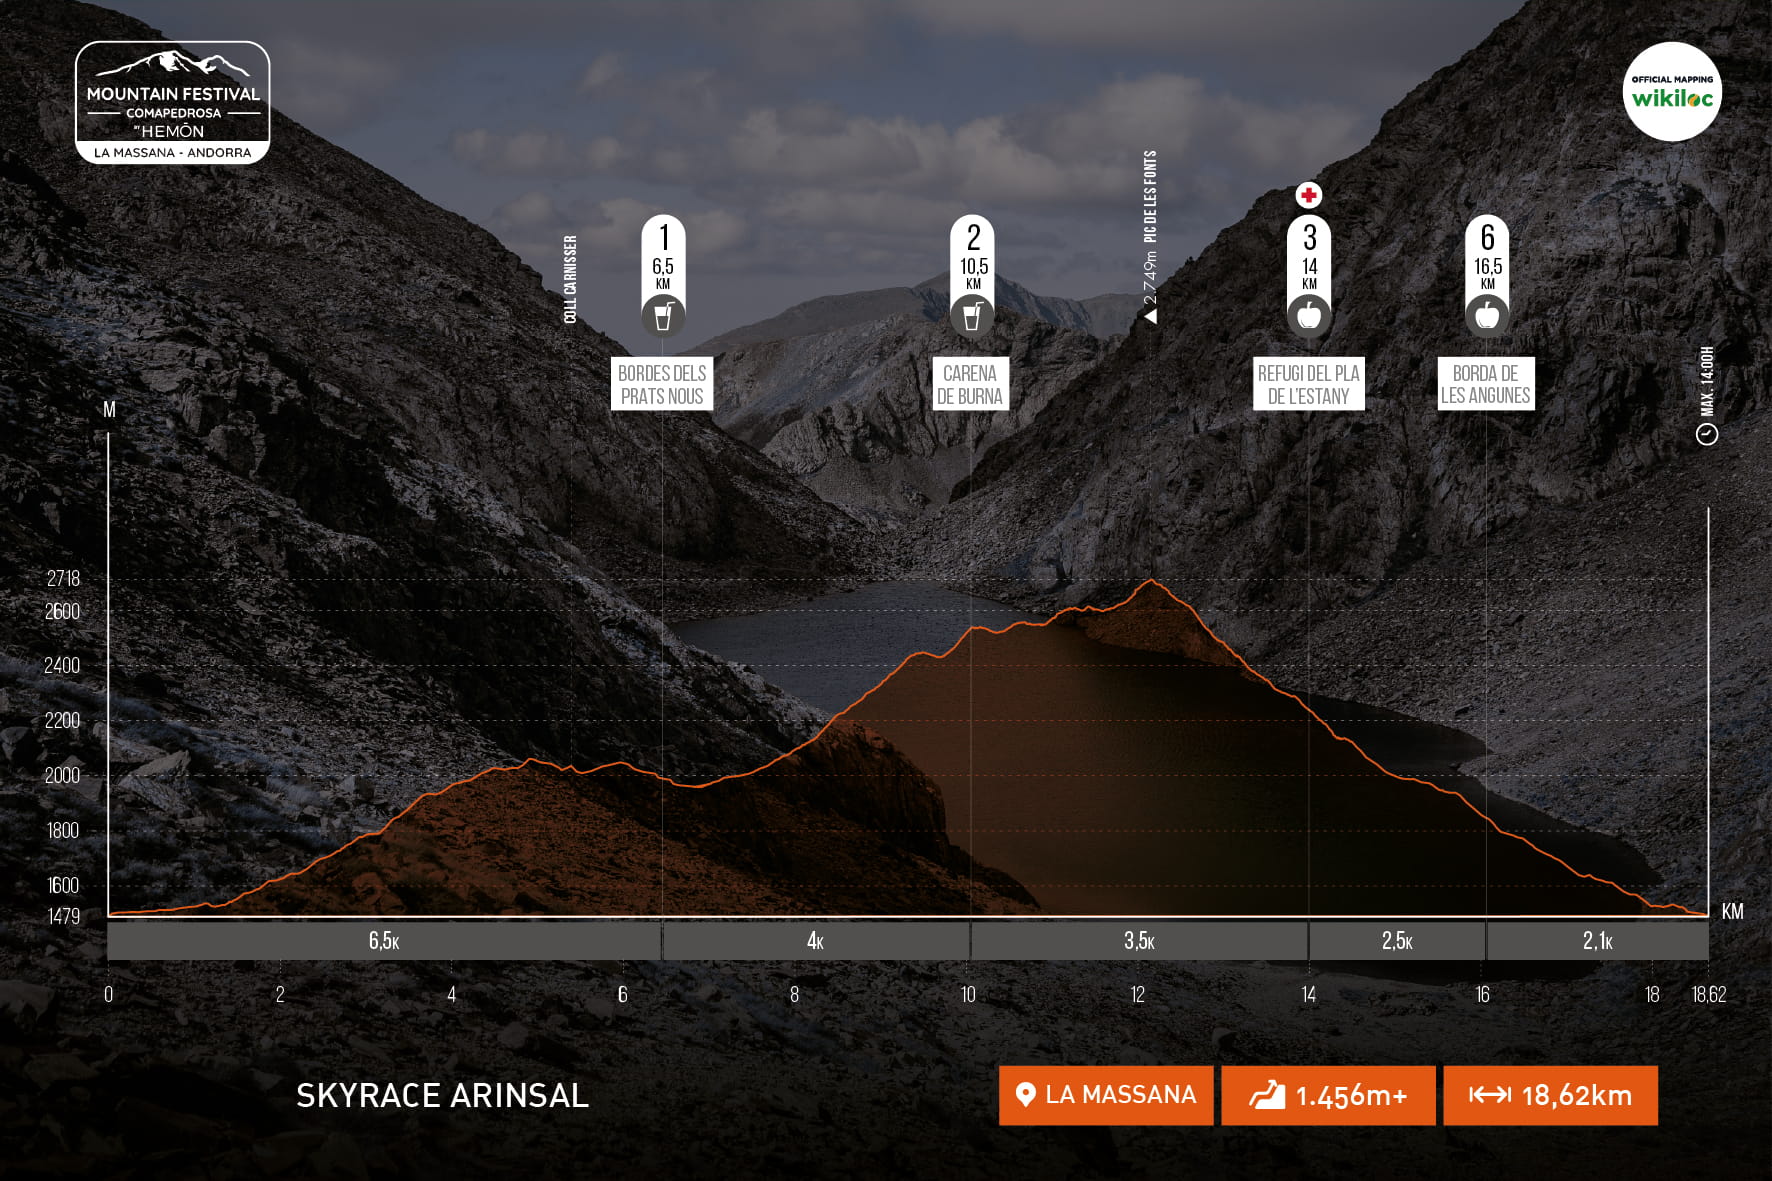This screenshot has width=1772, height=1181.
Task: Click the red cross medical icon
Action: 1308,195
